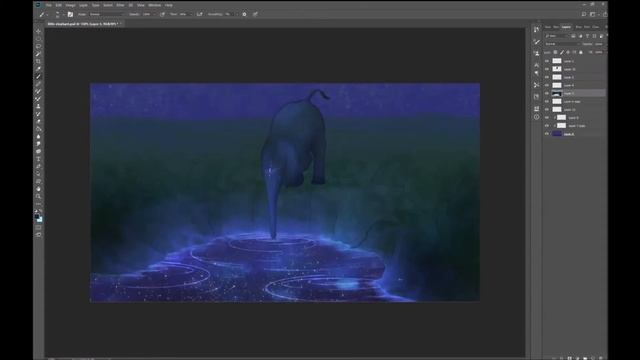The width and height of the screenshot is (640, 360).
Task: Select the Type (T) tool
Action: tap(39, 159)
